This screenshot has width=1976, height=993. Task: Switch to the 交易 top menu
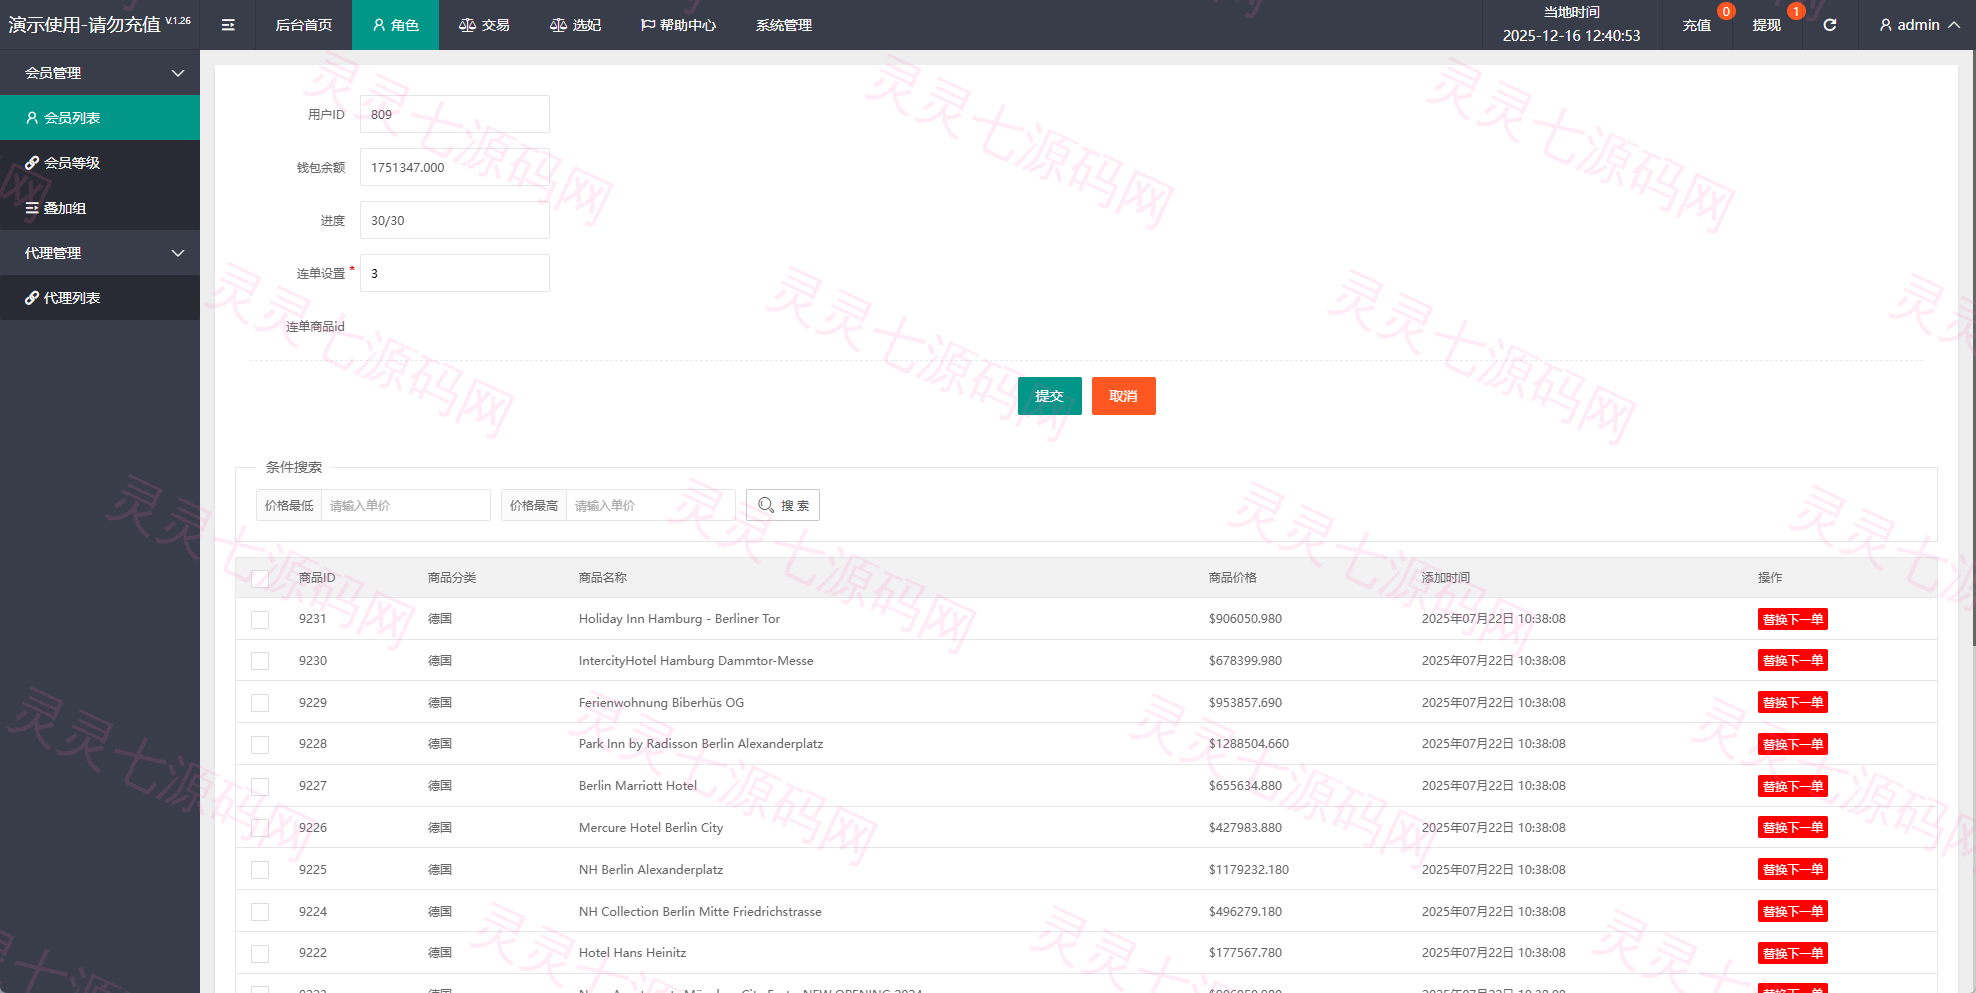(484, 25)
